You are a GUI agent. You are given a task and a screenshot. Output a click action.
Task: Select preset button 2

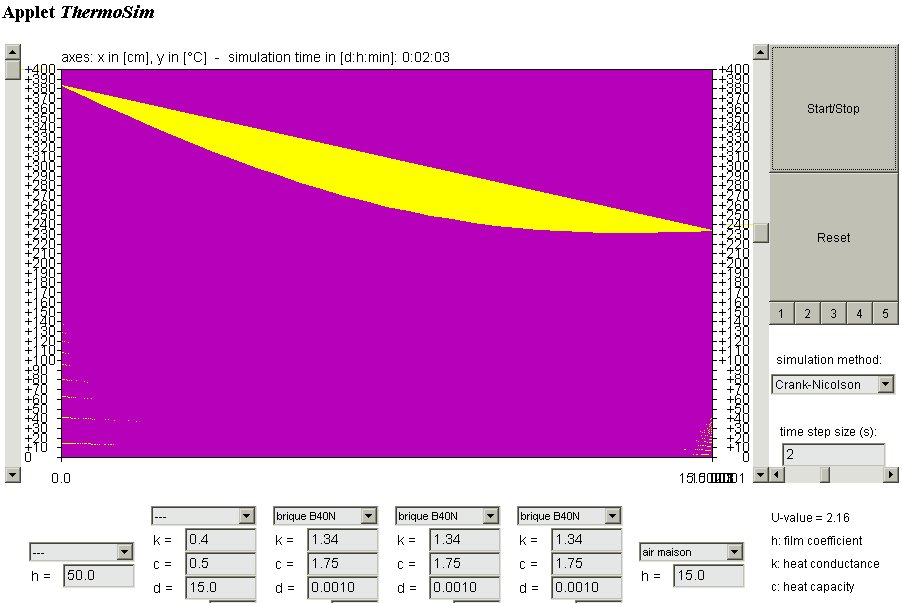(807, 314)
